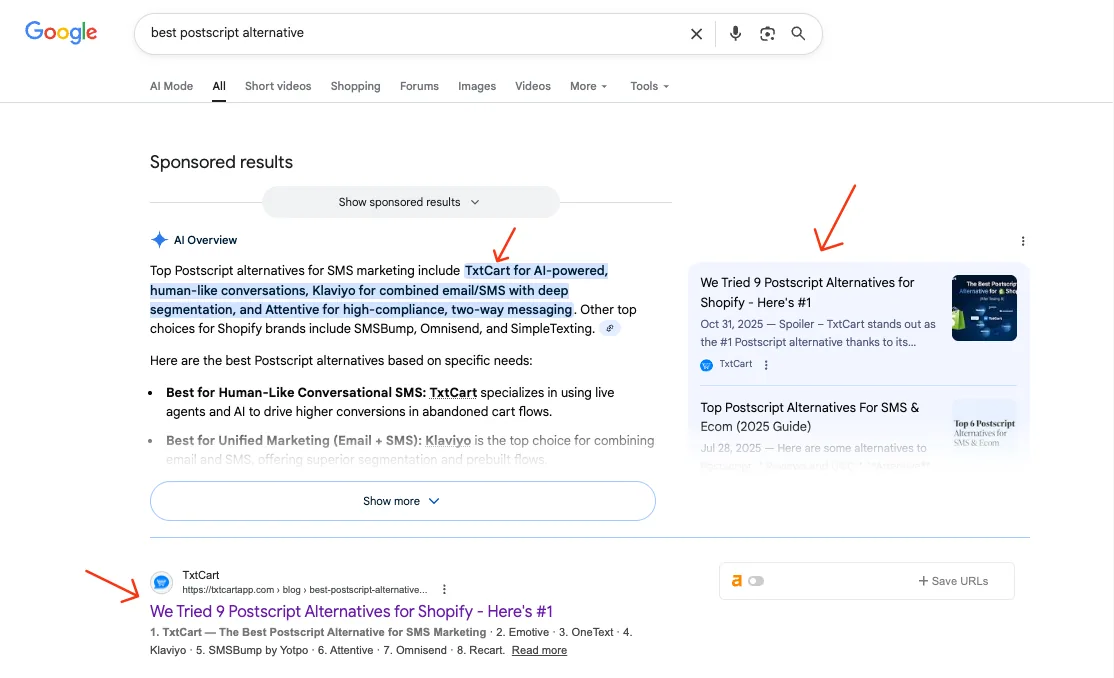Open three-dot menu next to txtcartapp URL
1114x678 pixels.
pyautogui.click(x=444, y=589)
